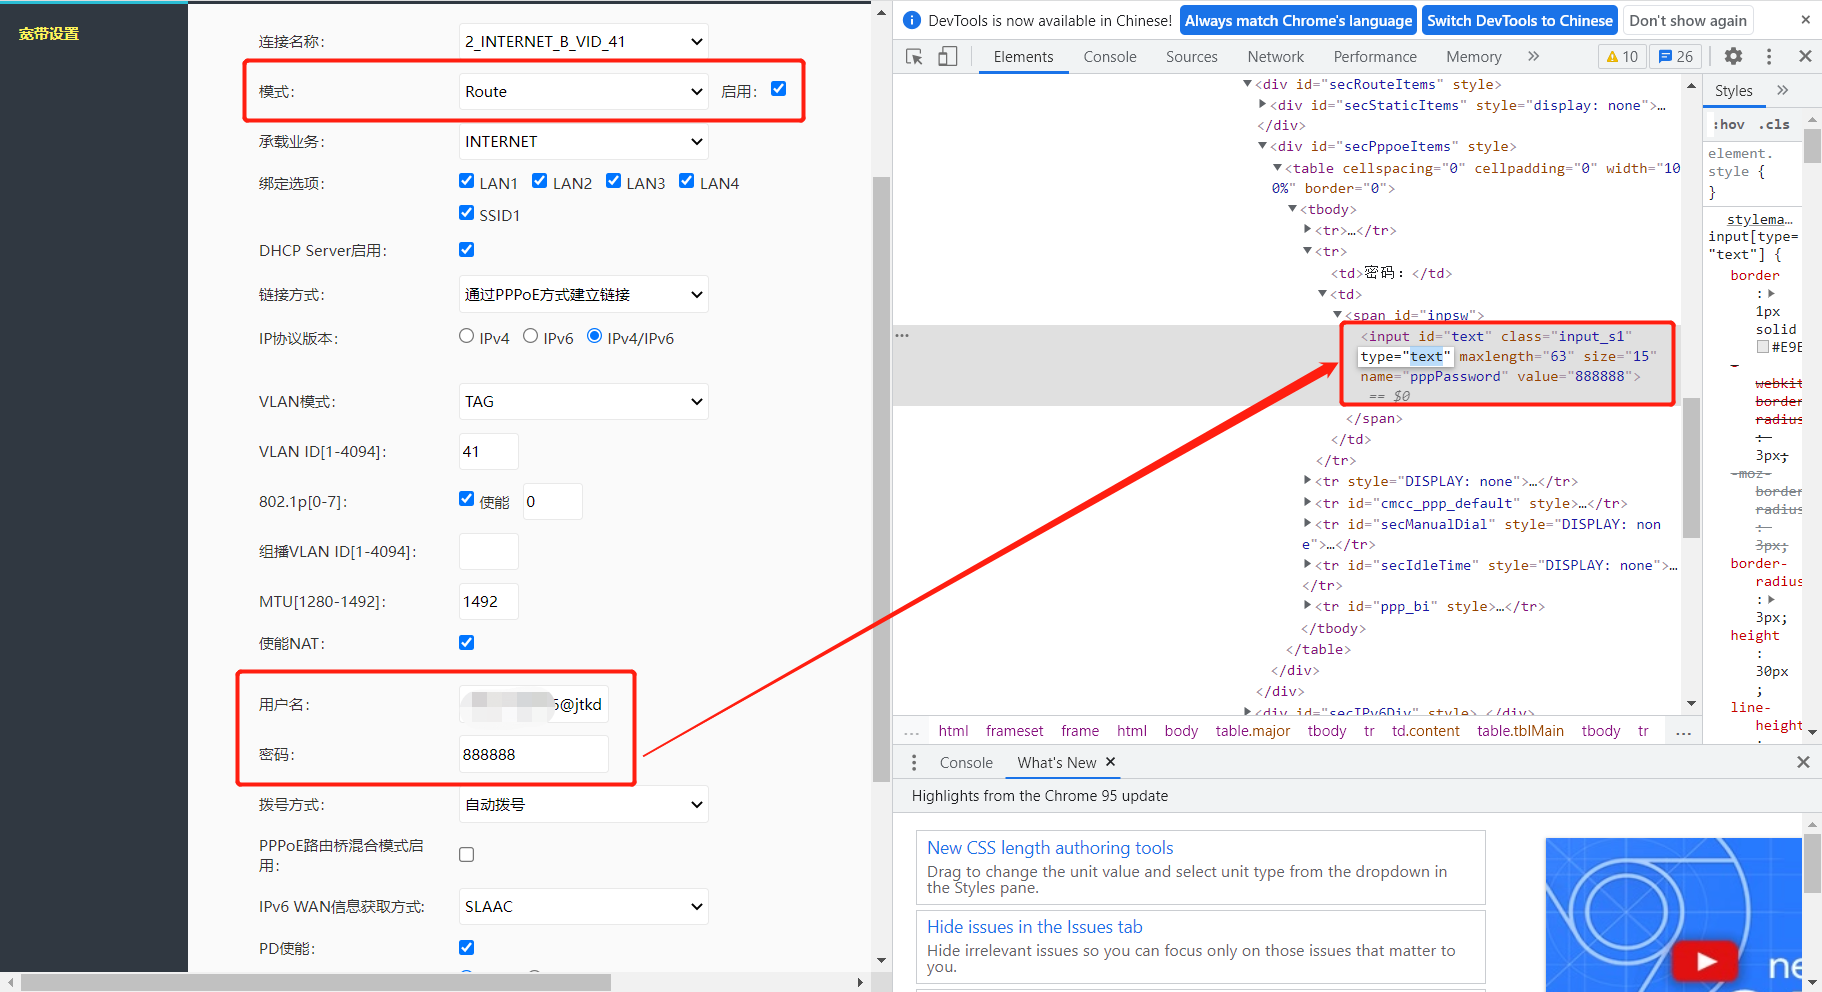Open DevTools settings gear
The image size is (1822, 992).
coord(1733,57)
